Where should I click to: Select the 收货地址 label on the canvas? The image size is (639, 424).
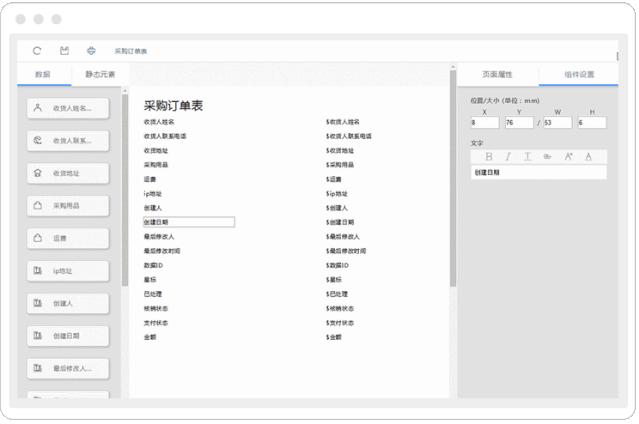(x=156, y=150)
